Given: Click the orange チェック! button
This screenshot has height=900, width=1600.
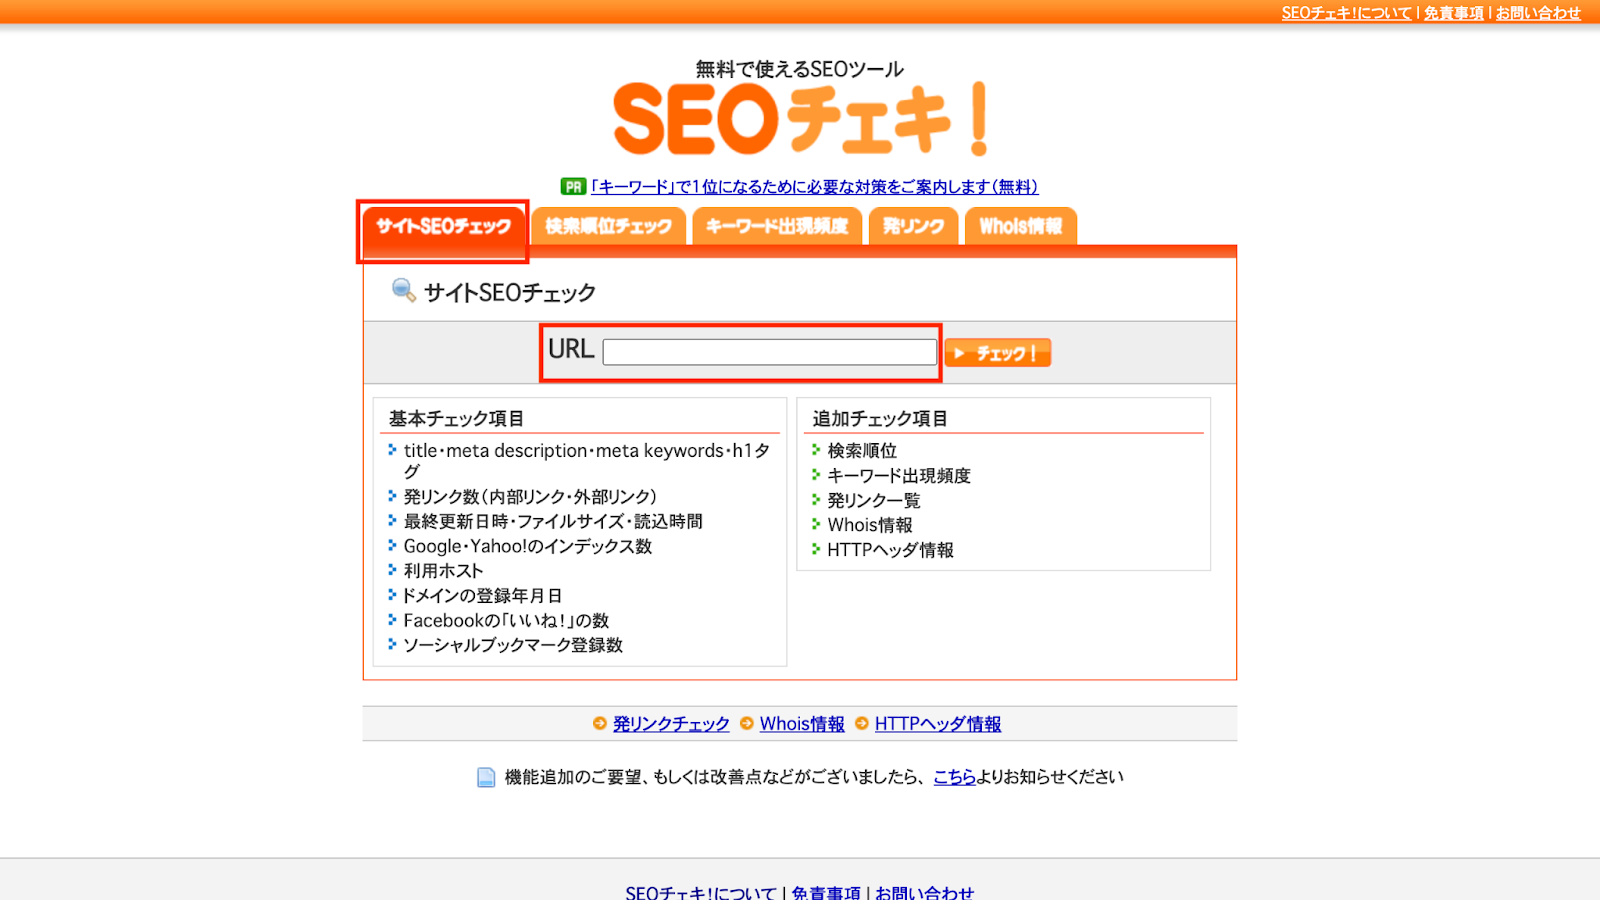Looking at the screenshot, I should click(998, 353).
